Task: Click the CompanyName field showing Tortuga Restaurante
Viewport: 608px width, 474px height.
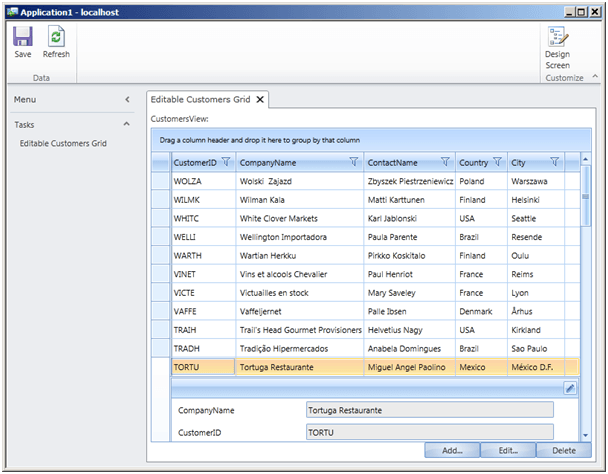Action: coord(429,410)
